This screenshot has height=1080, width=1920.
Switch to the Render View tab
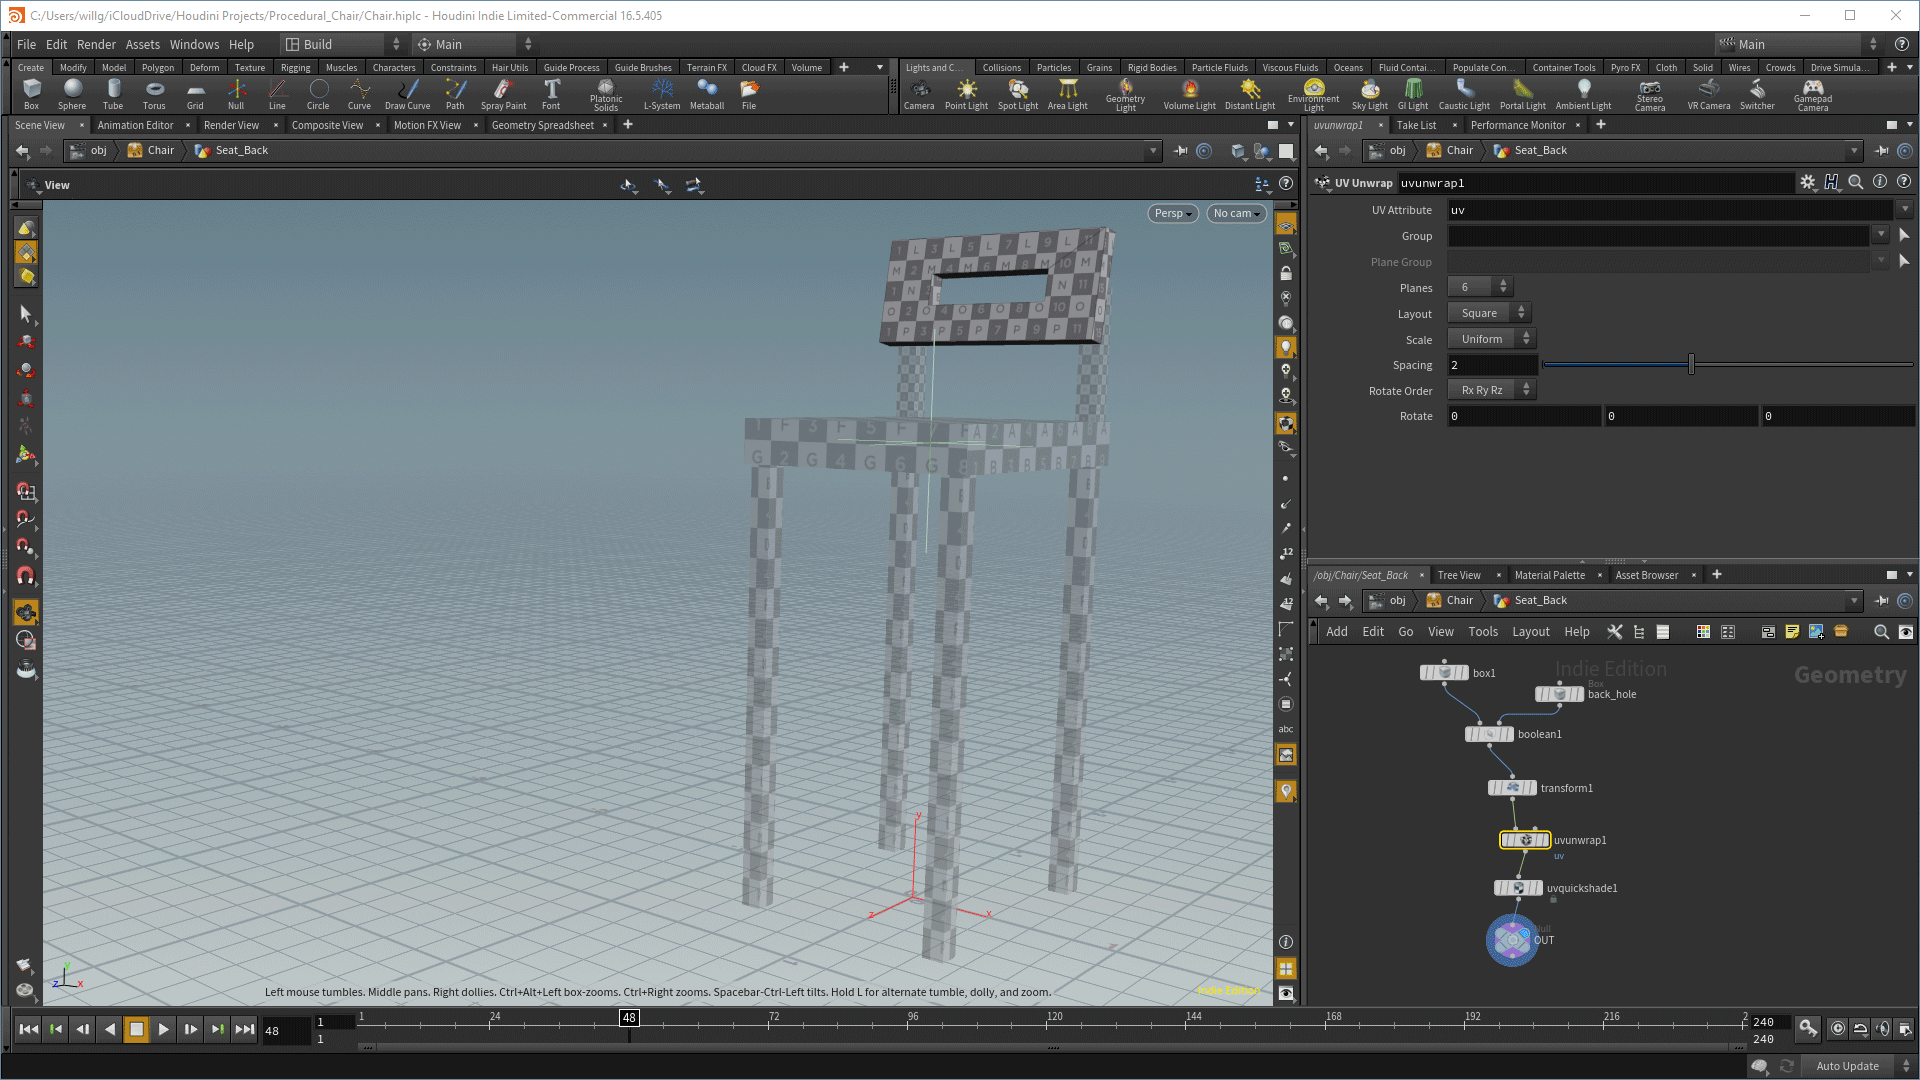(x=231, y=125)
